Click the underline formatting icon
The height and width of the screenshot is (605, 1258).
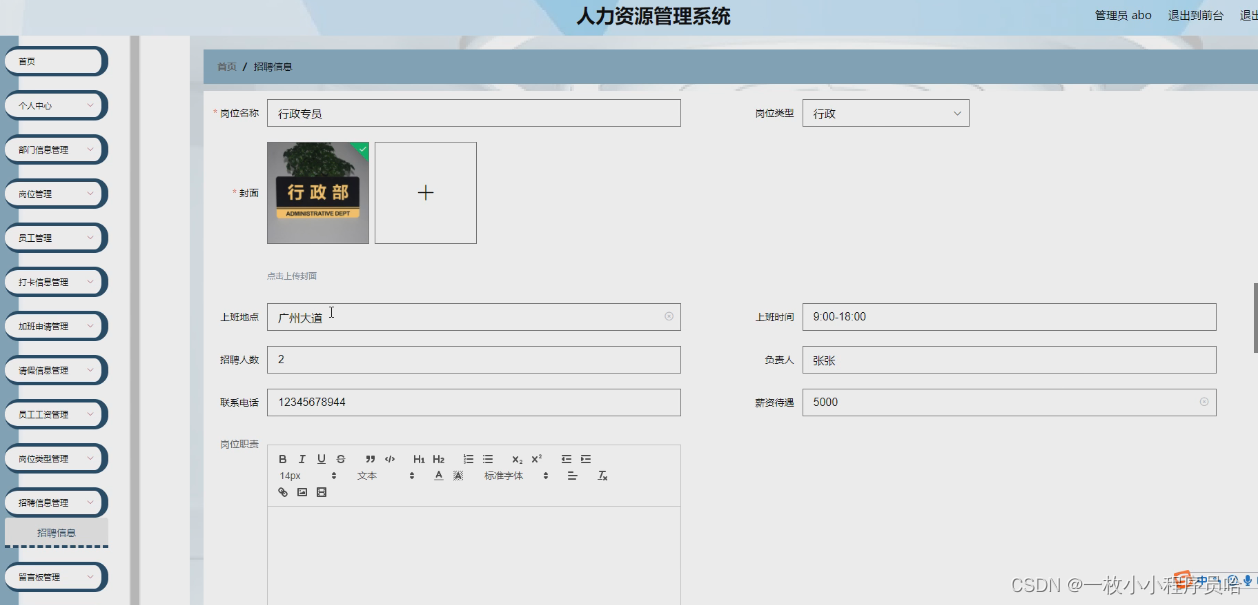point(321,459)
